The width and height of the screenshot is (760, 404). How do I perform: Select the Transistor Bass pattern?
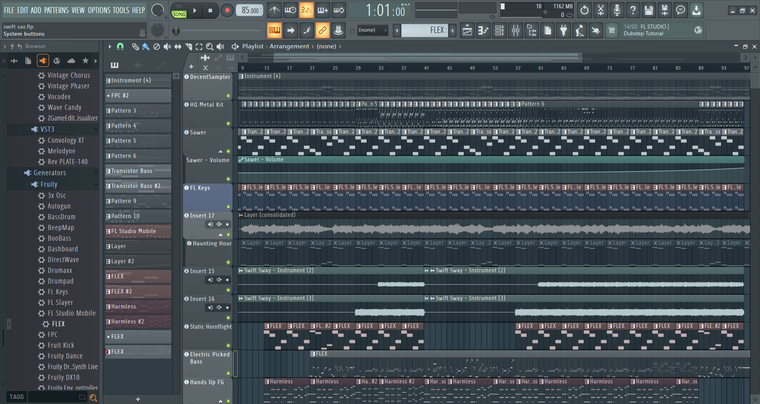[138, 171]
